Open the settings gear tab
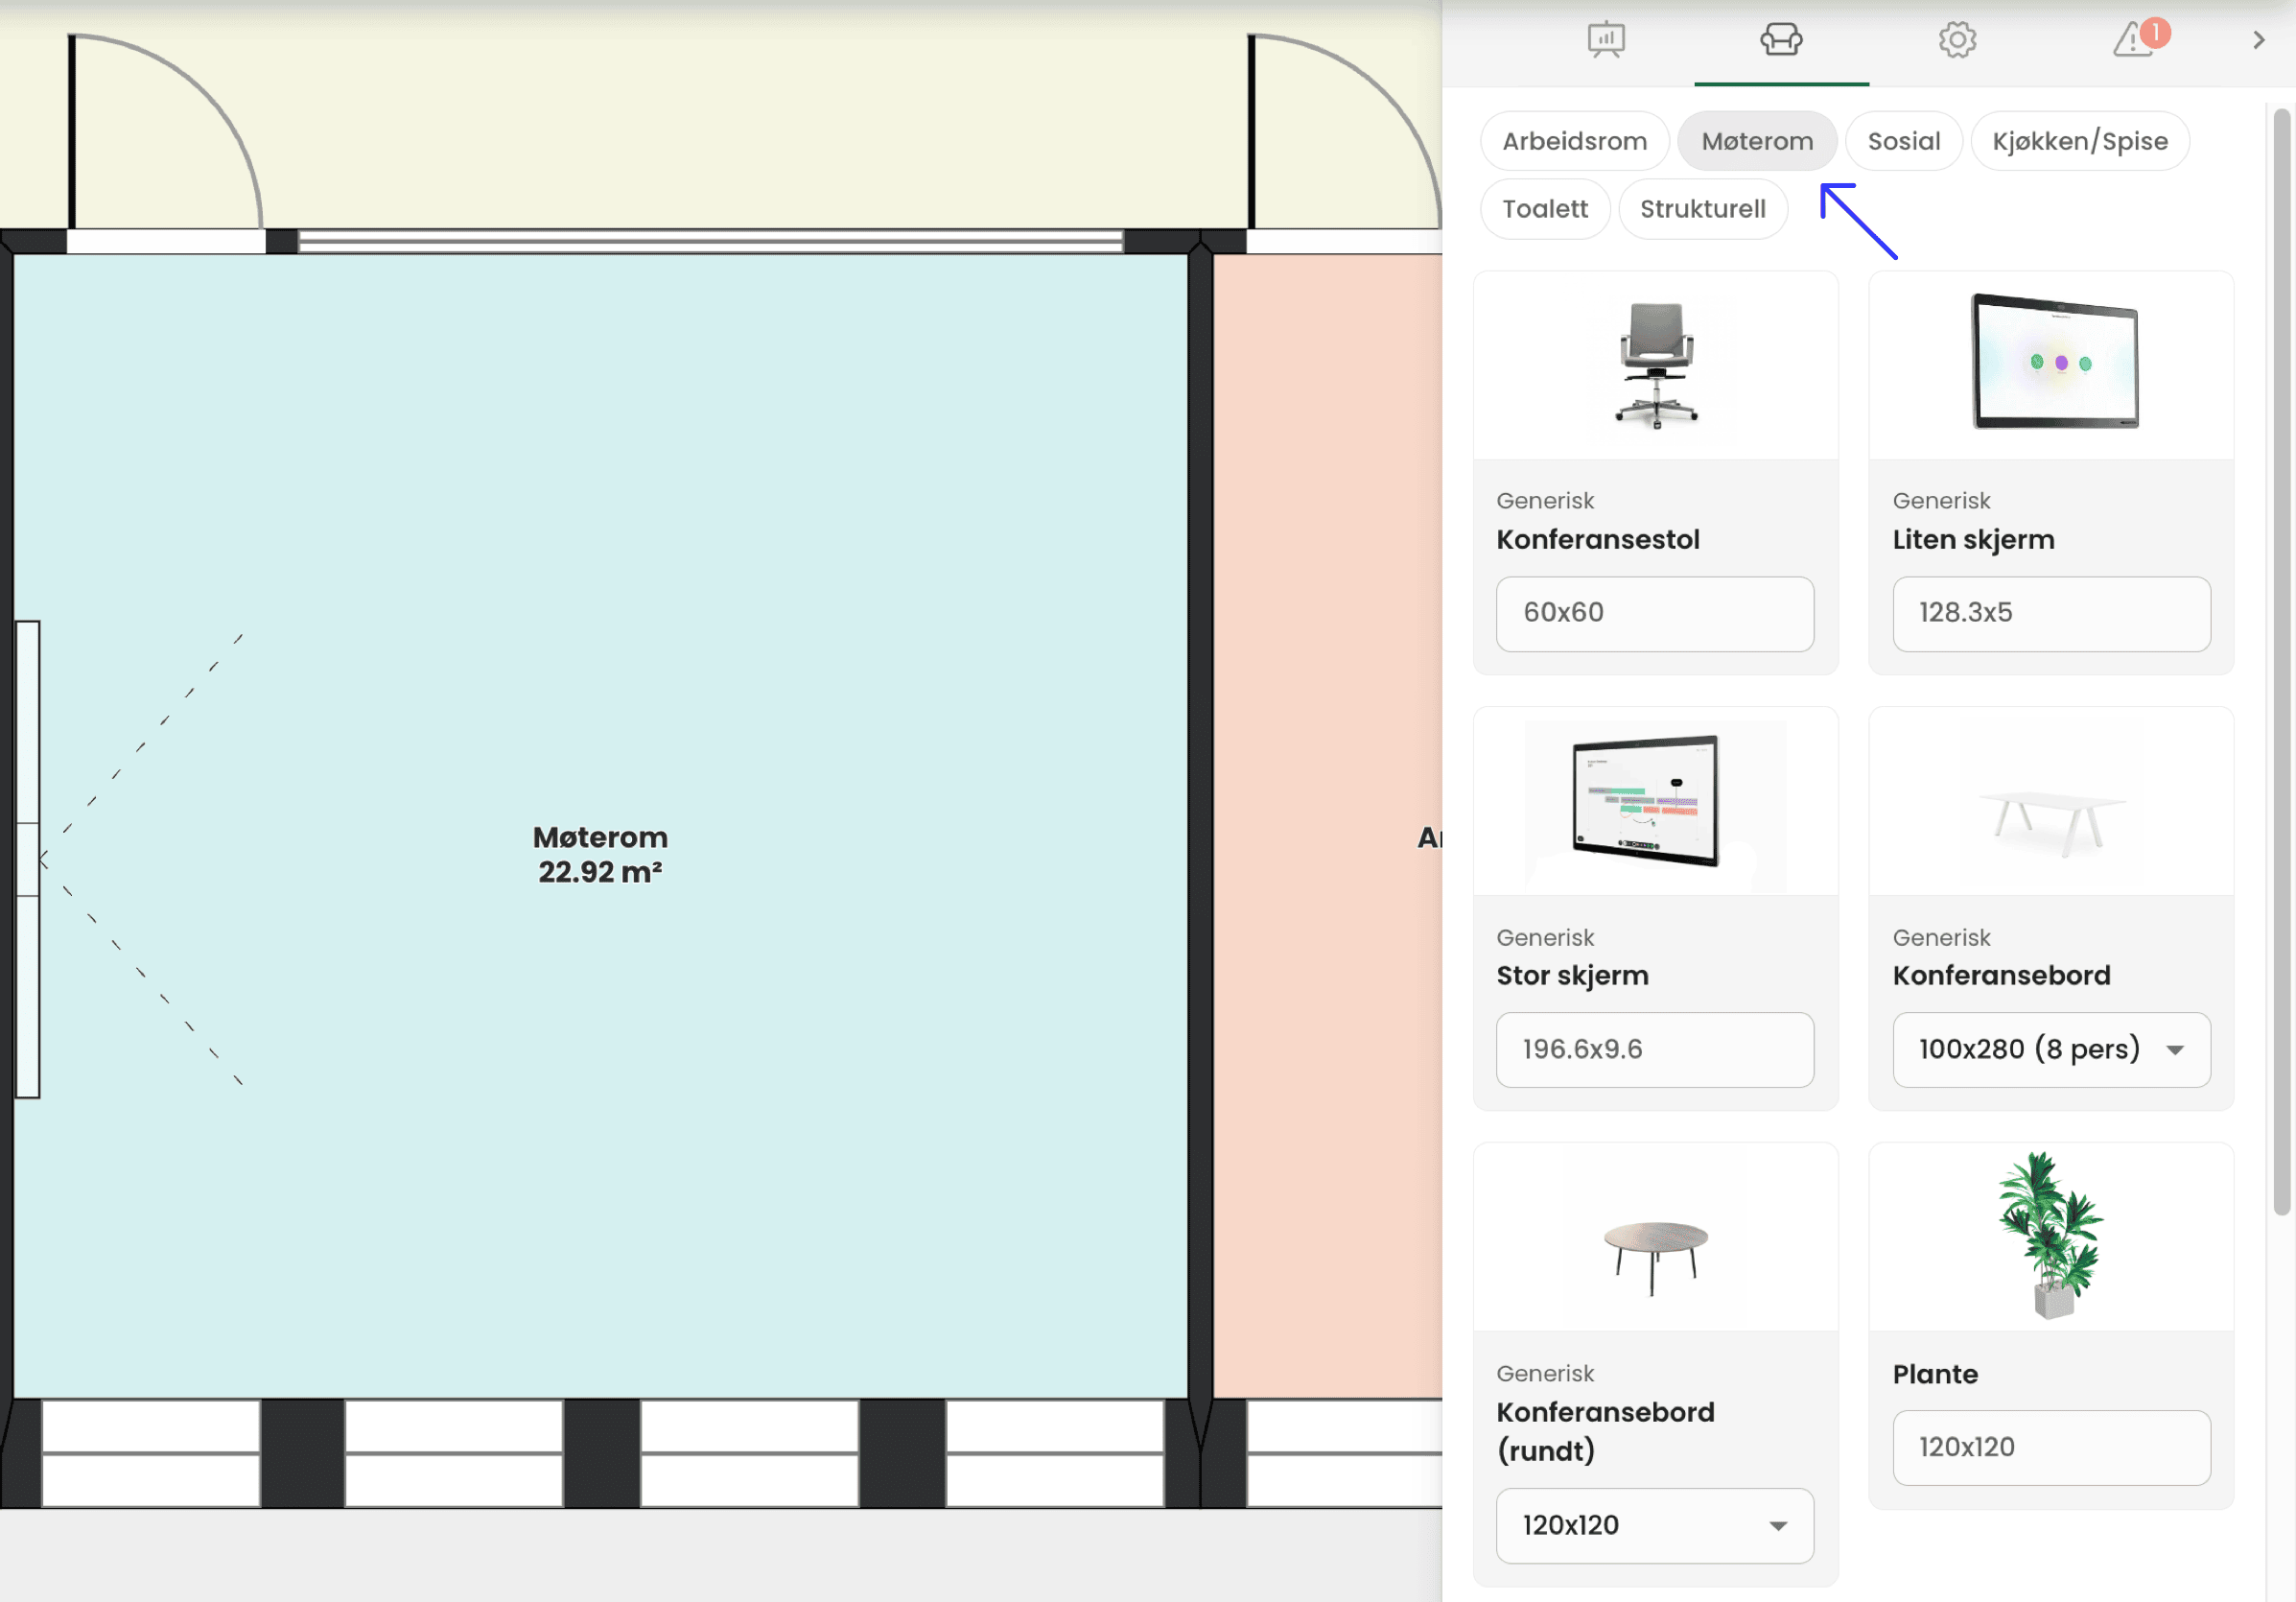Image resolution: width=2296 pixels, height=1602 pixels. coord(1957,40)
